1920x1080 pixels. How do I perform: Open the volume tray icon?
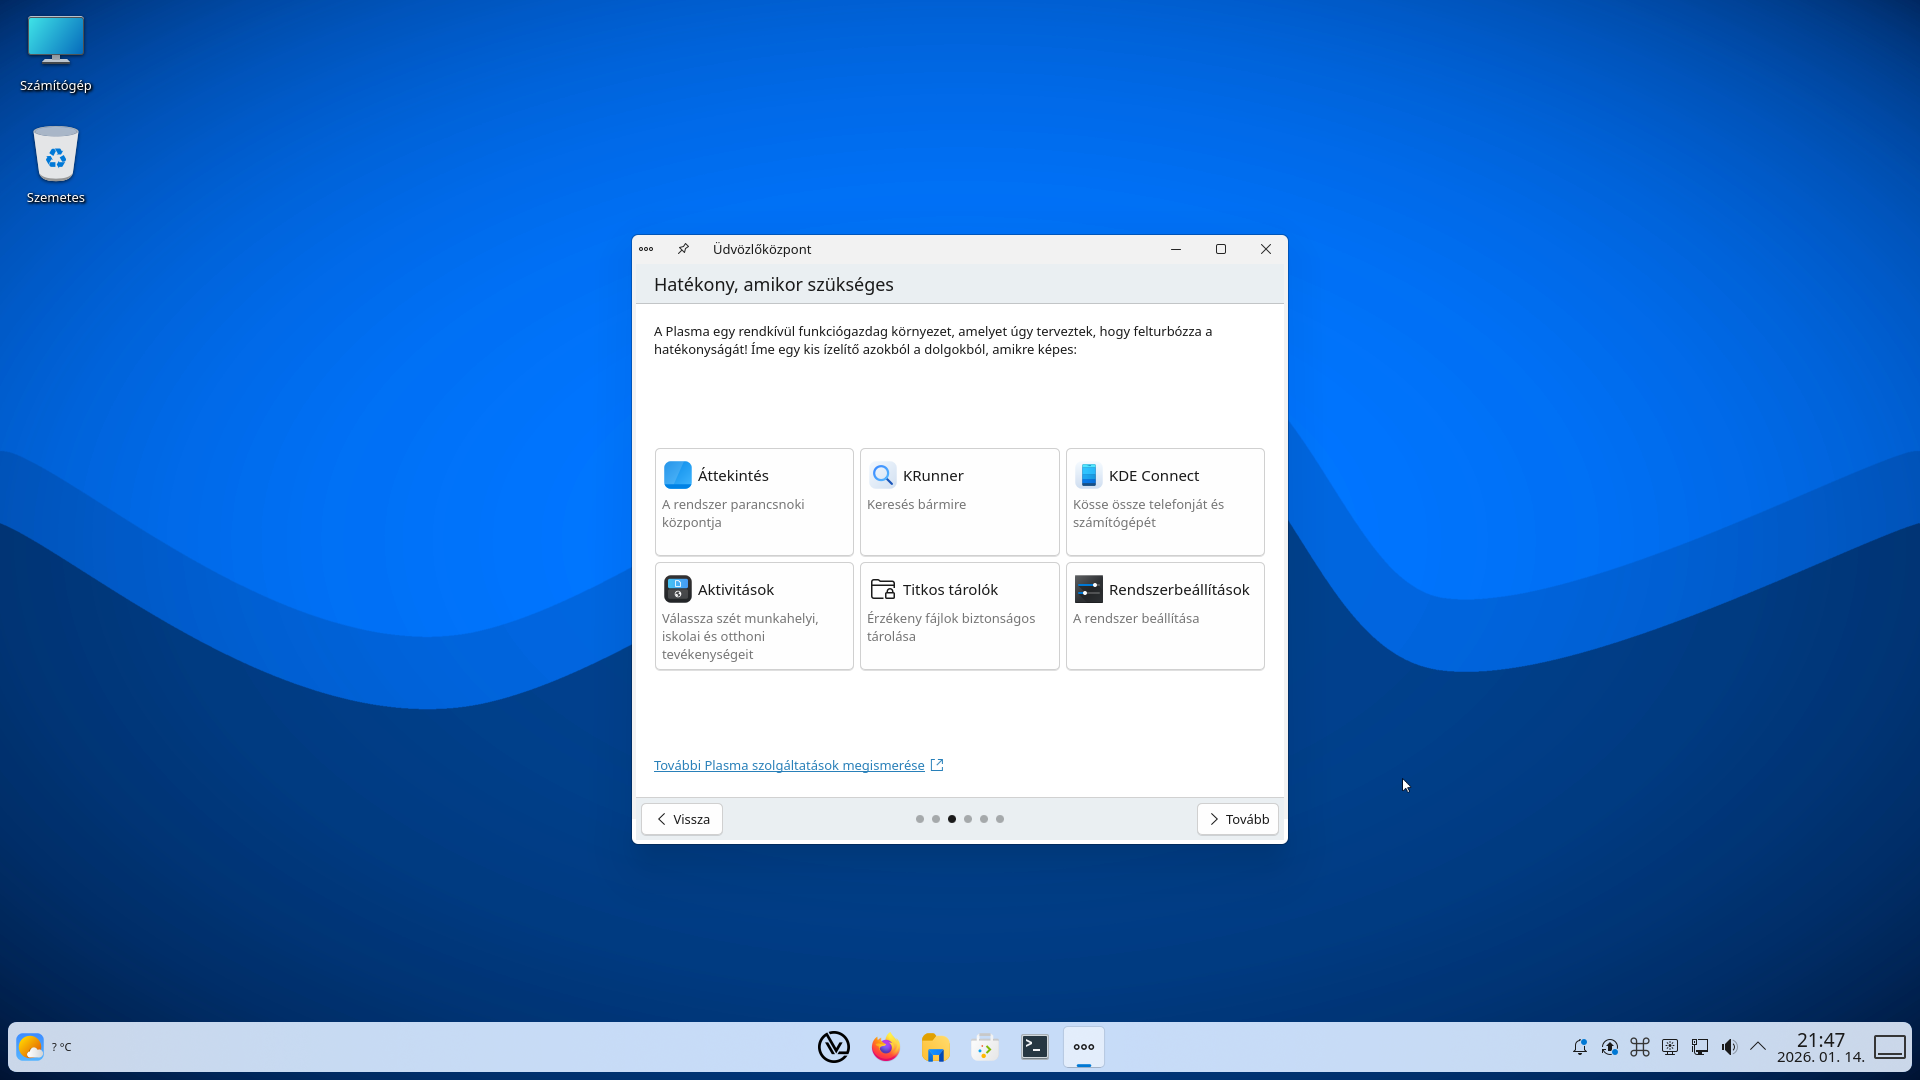1729,1047
